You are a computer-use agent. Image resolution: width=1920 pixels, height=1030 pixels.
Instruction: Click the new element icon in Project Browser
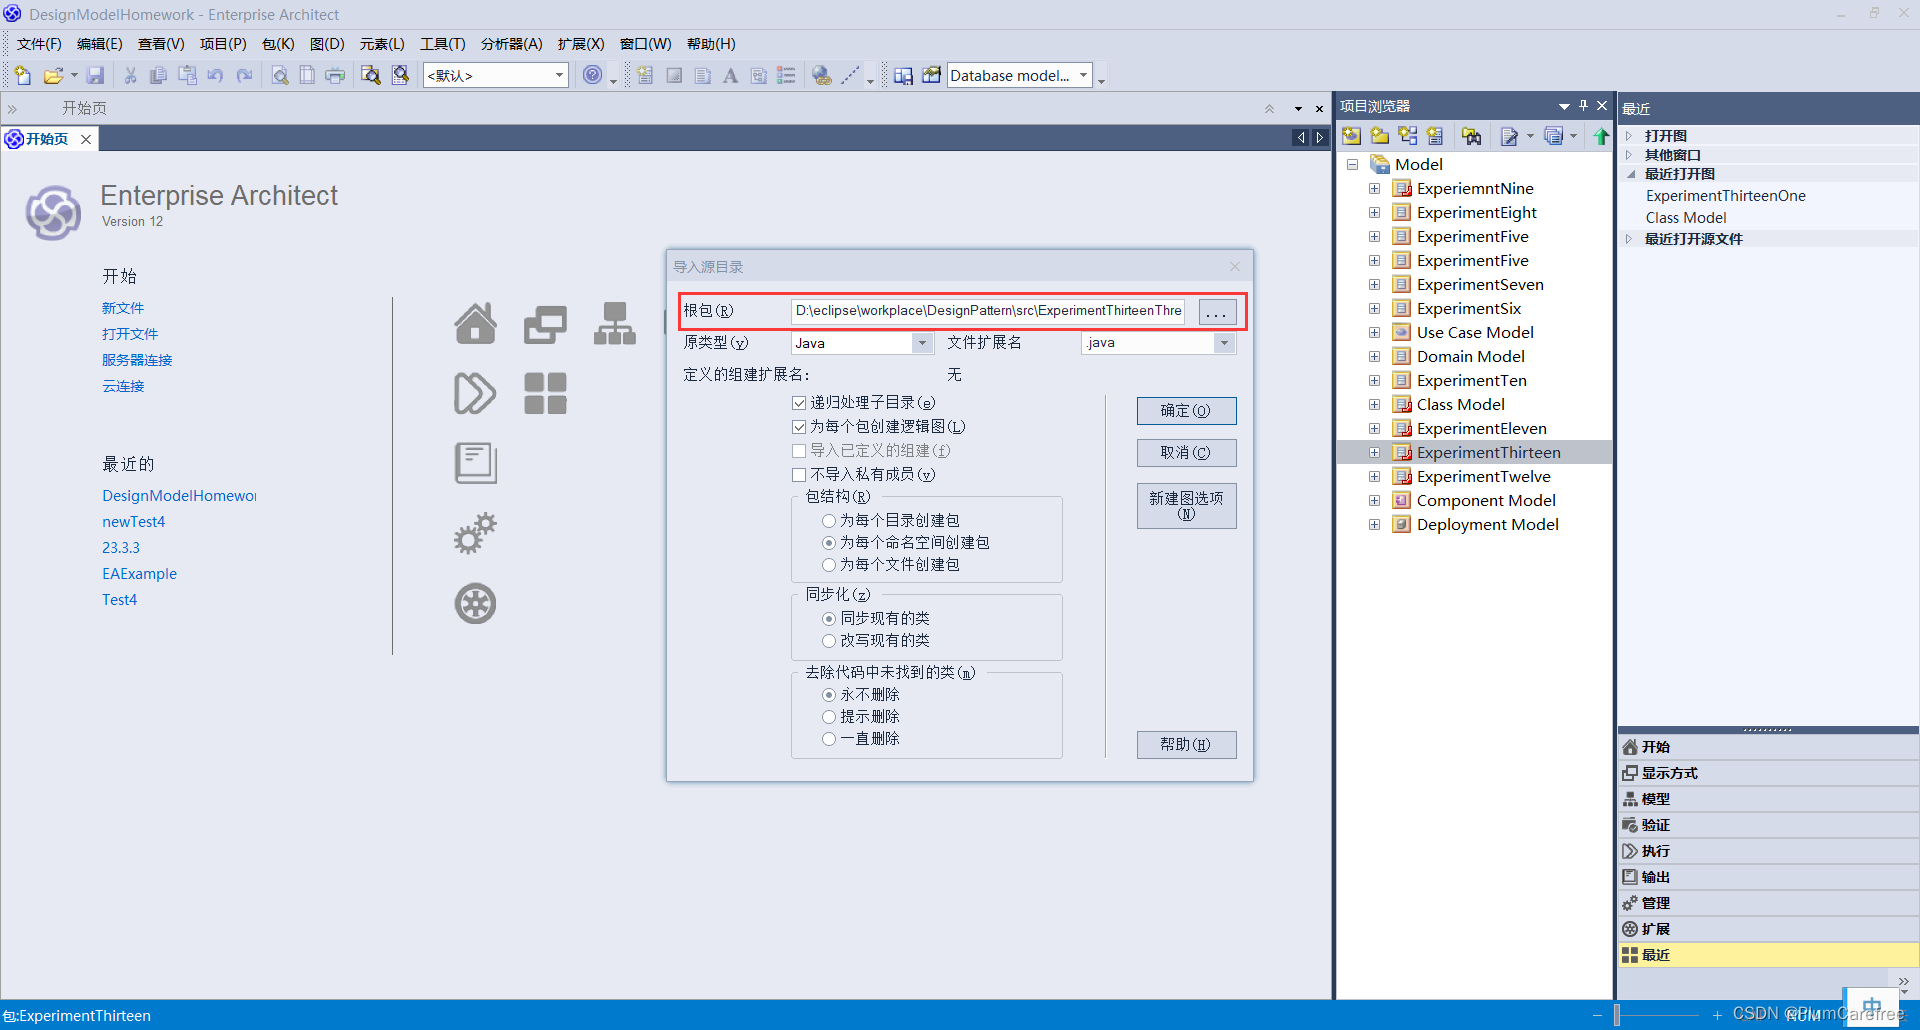pyautogui.click(x=1436, y=136)
